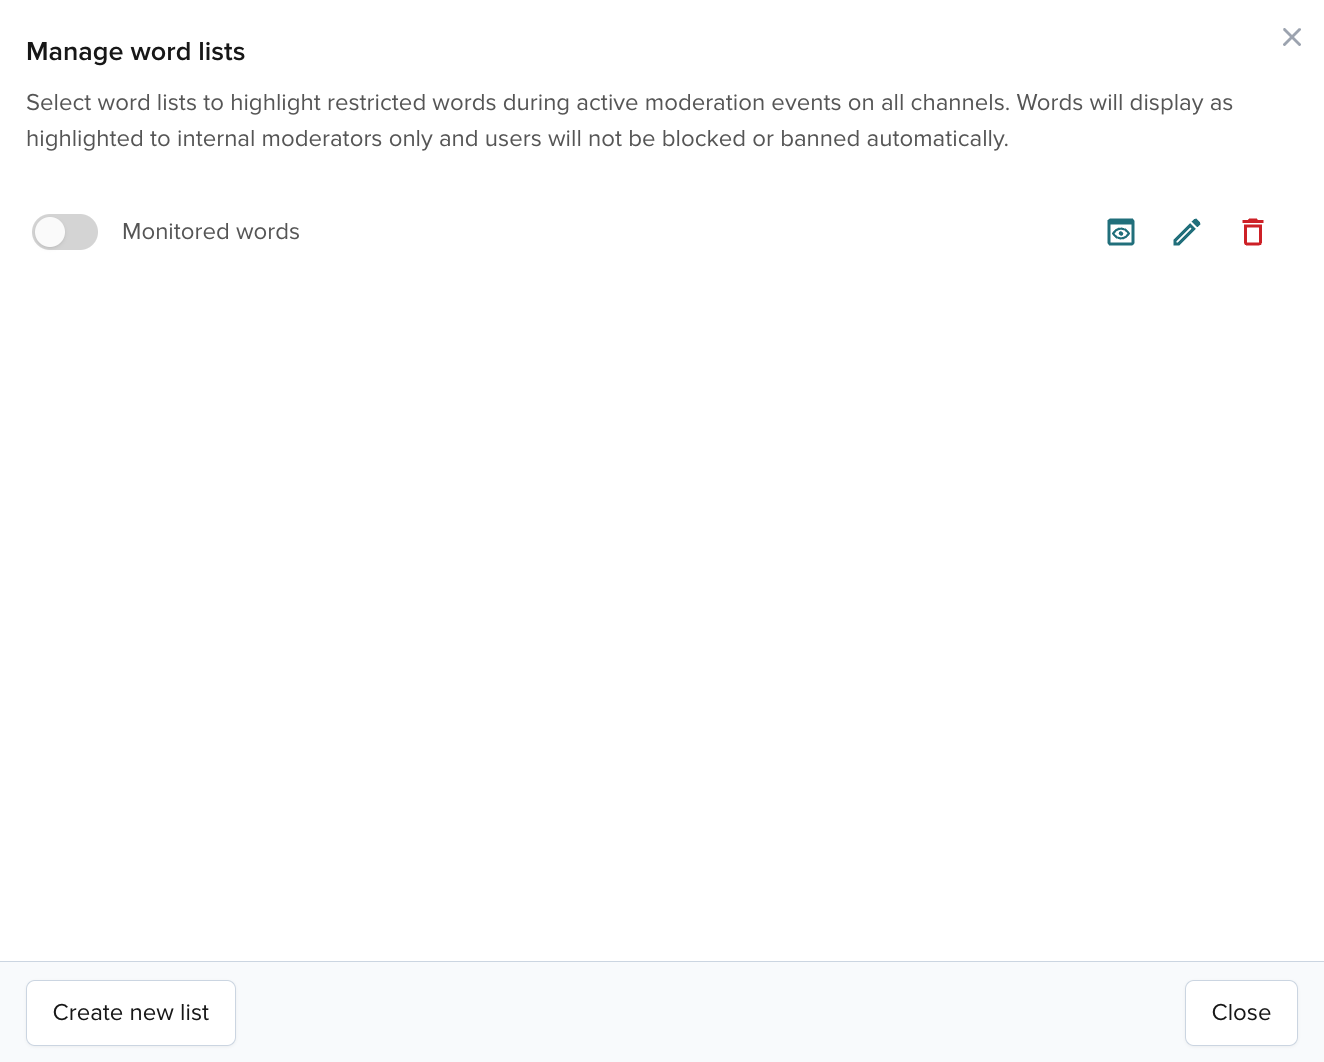
Task: Click the word list description paragraph
Action: tap(629, 120)
